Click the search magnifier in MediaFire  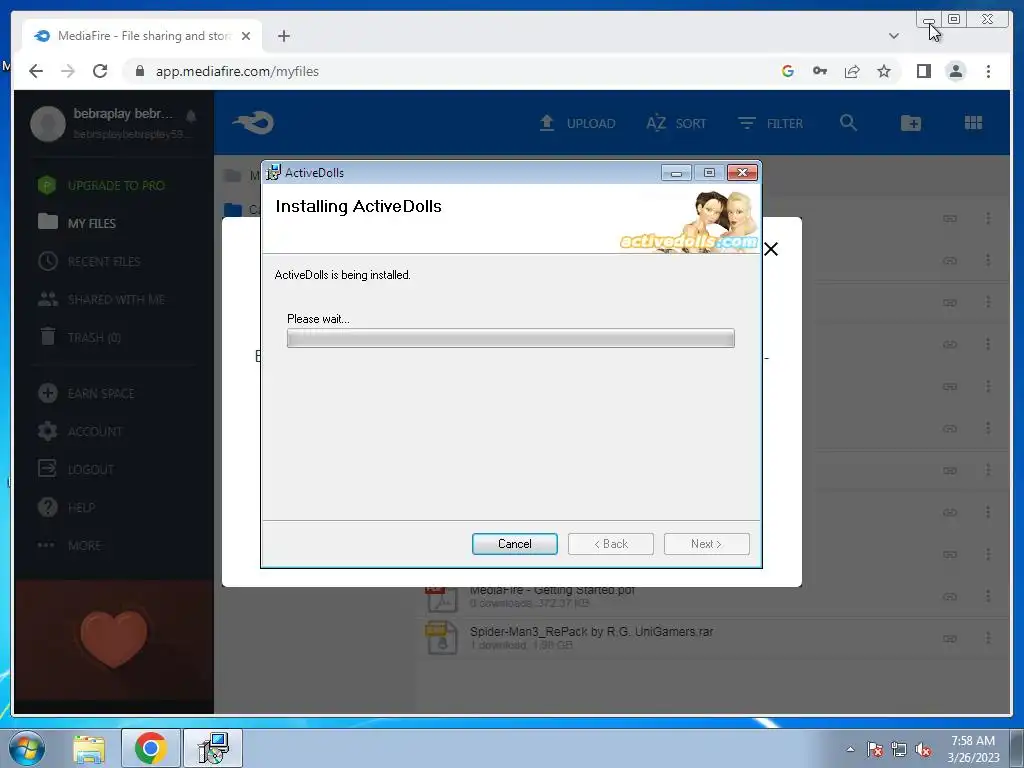848,123
